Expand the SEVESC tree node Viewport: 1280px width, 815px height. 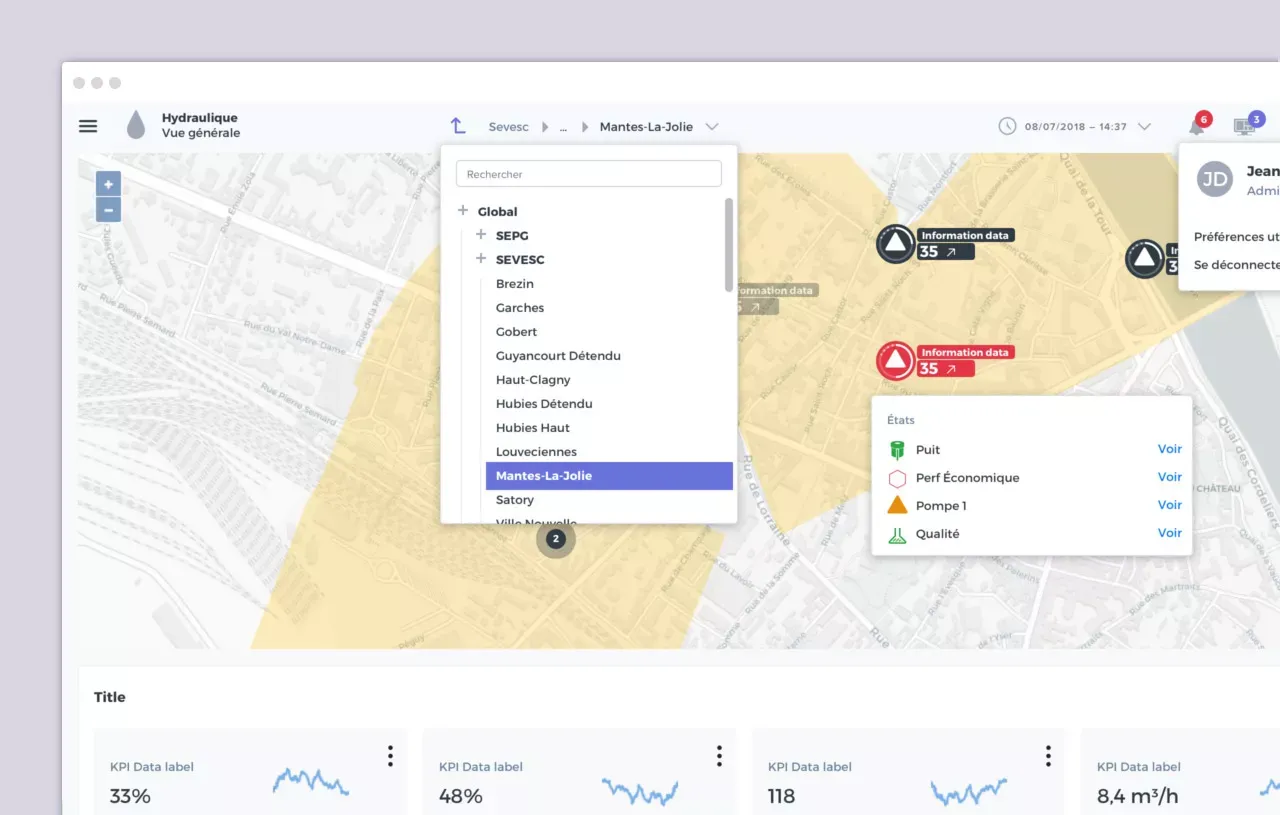(x=481, y=259)
